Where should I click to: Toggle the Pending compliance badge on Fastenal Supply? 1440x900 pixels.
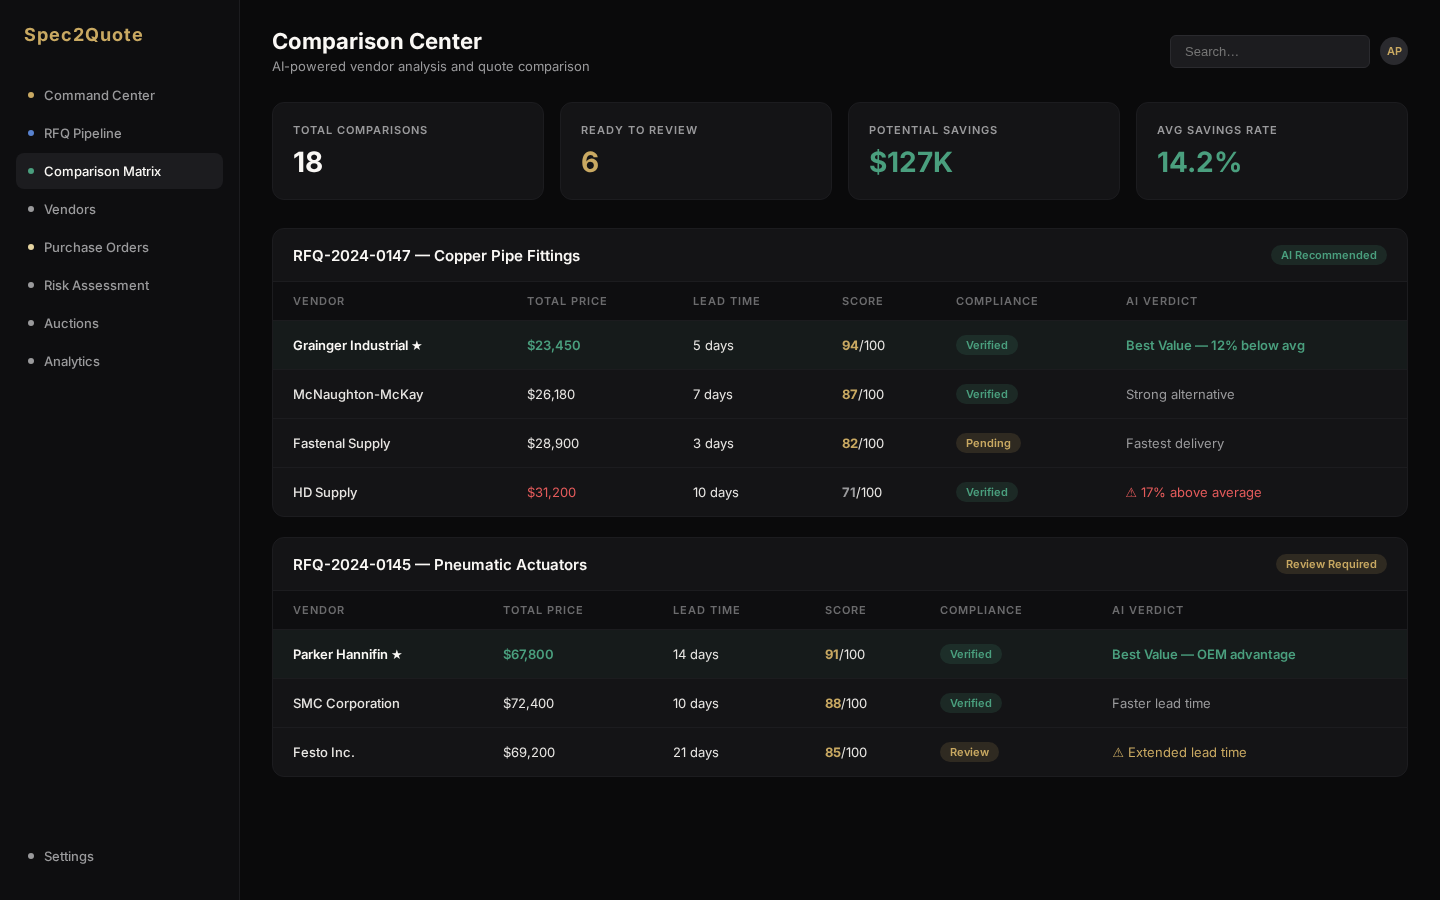tap(988, 443)
